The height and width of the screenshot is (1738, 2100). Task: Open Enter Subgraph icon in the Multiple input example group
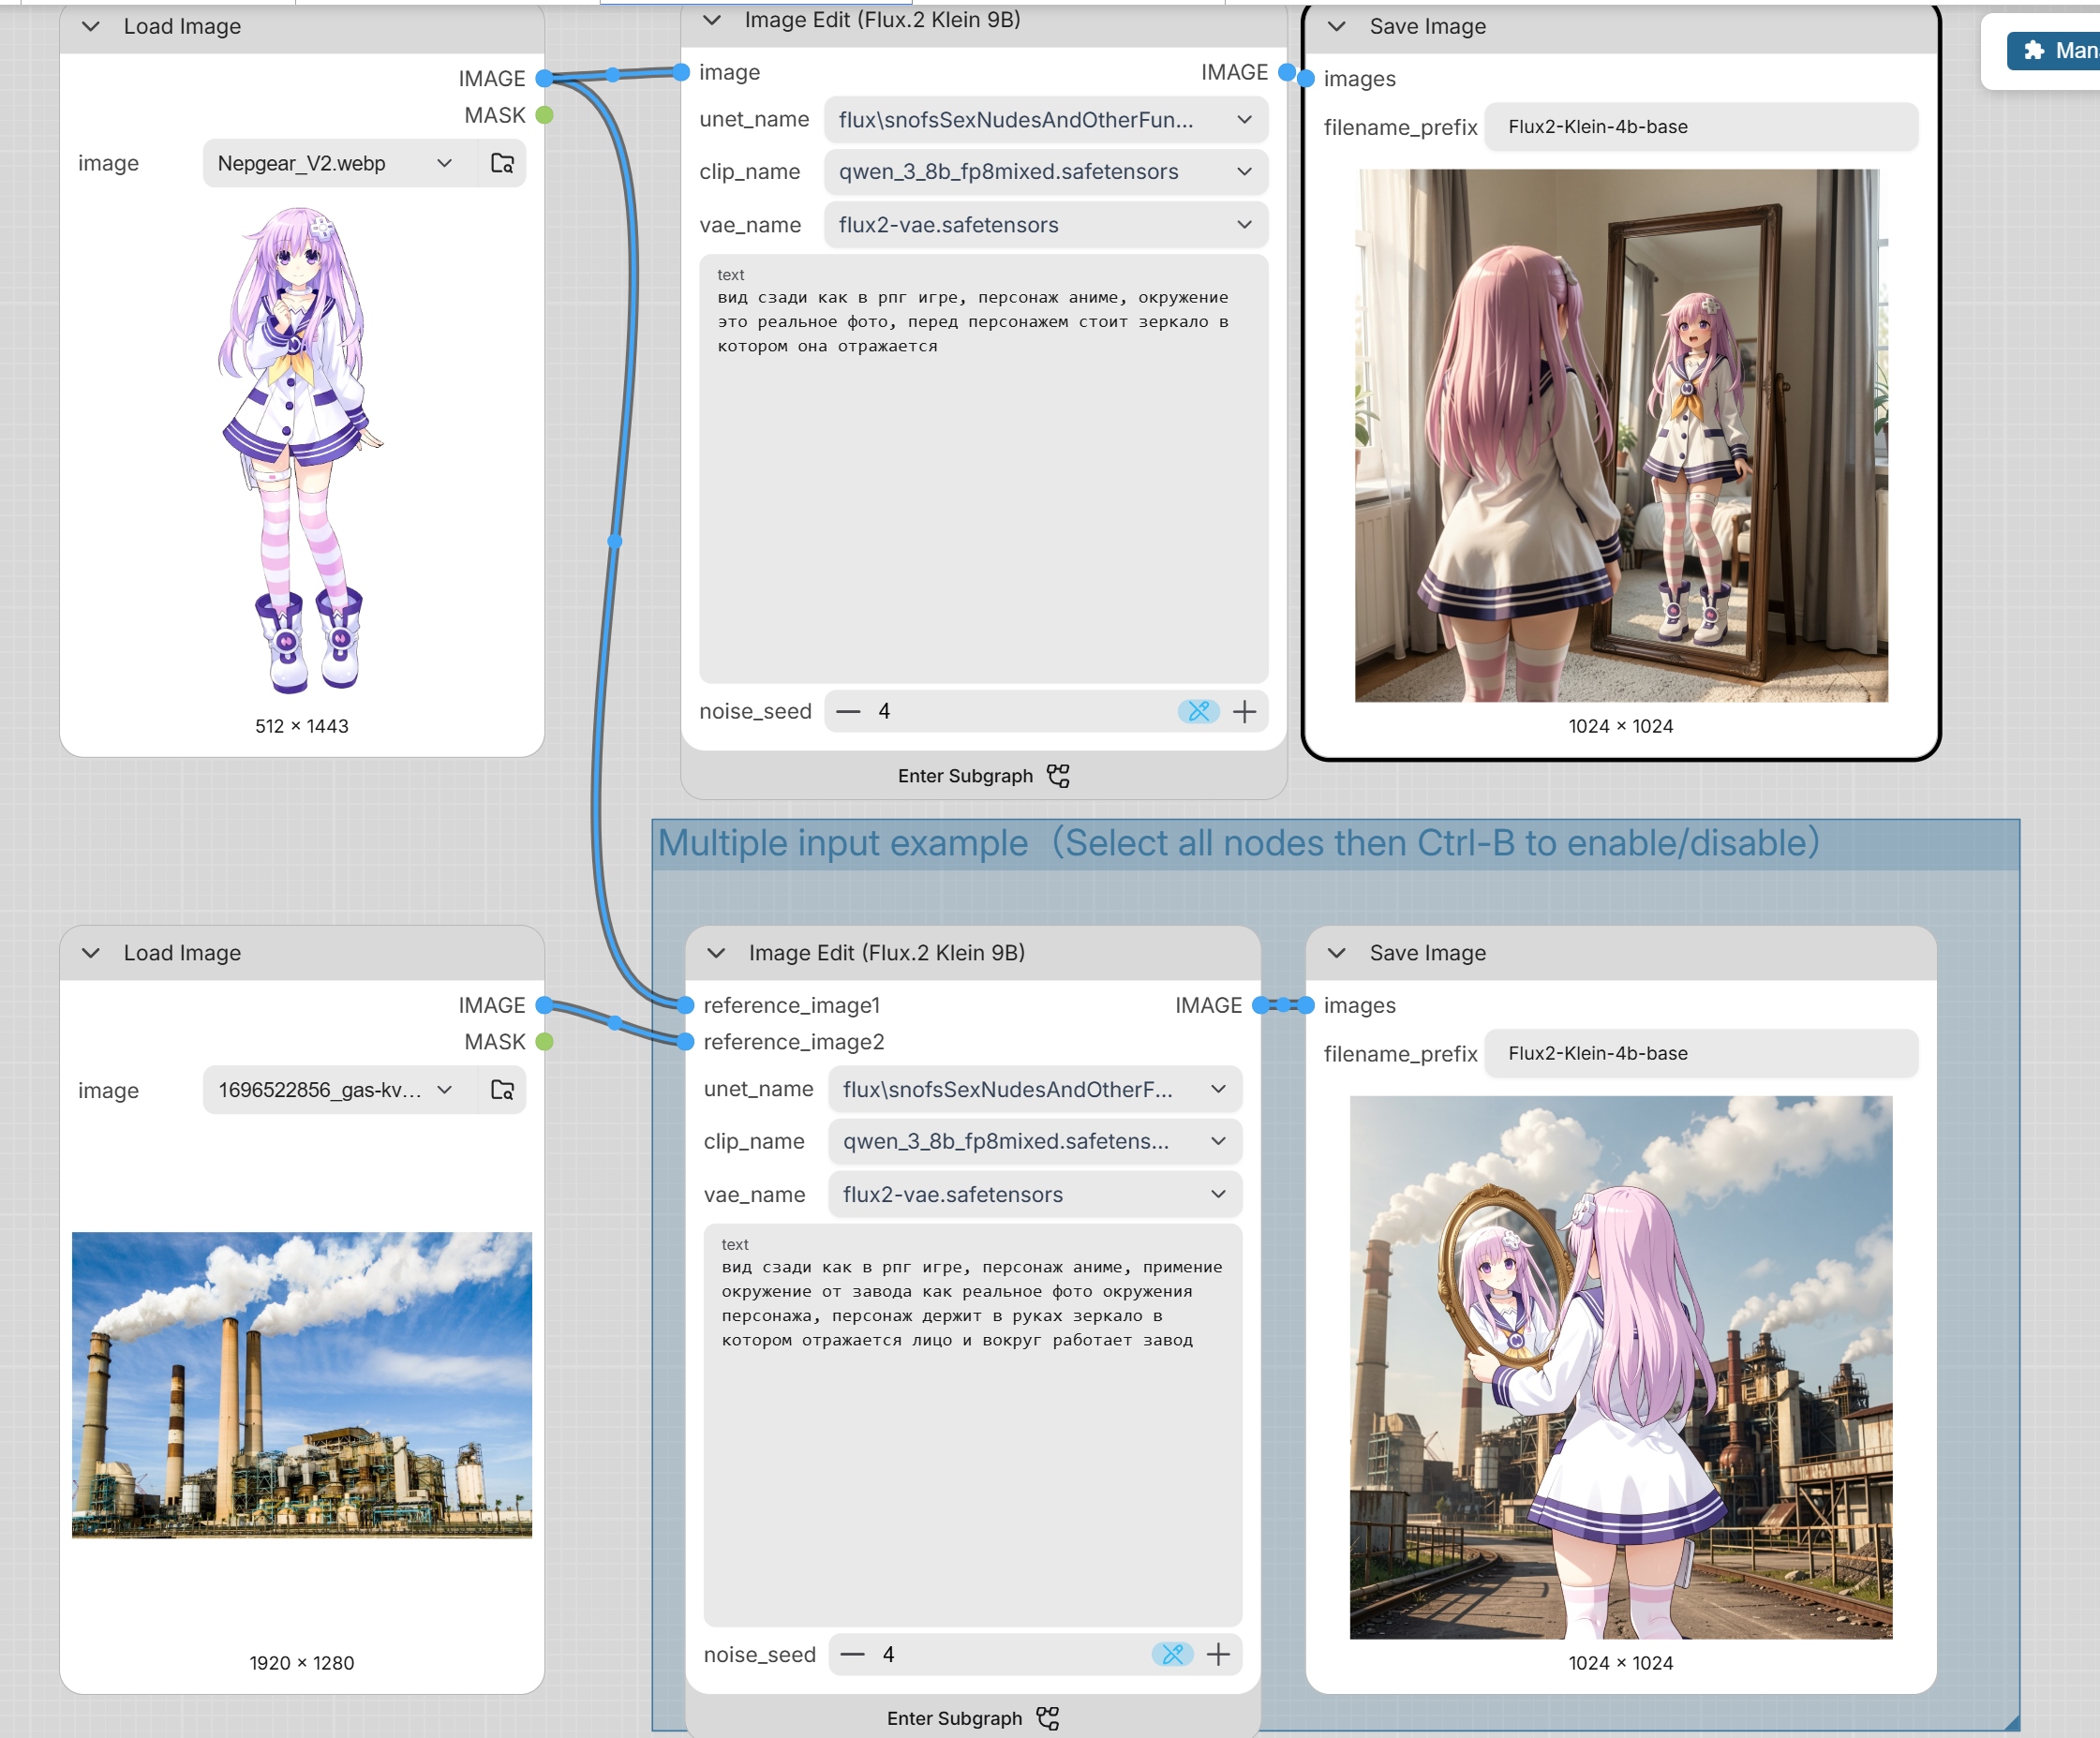point(1048,1718)
